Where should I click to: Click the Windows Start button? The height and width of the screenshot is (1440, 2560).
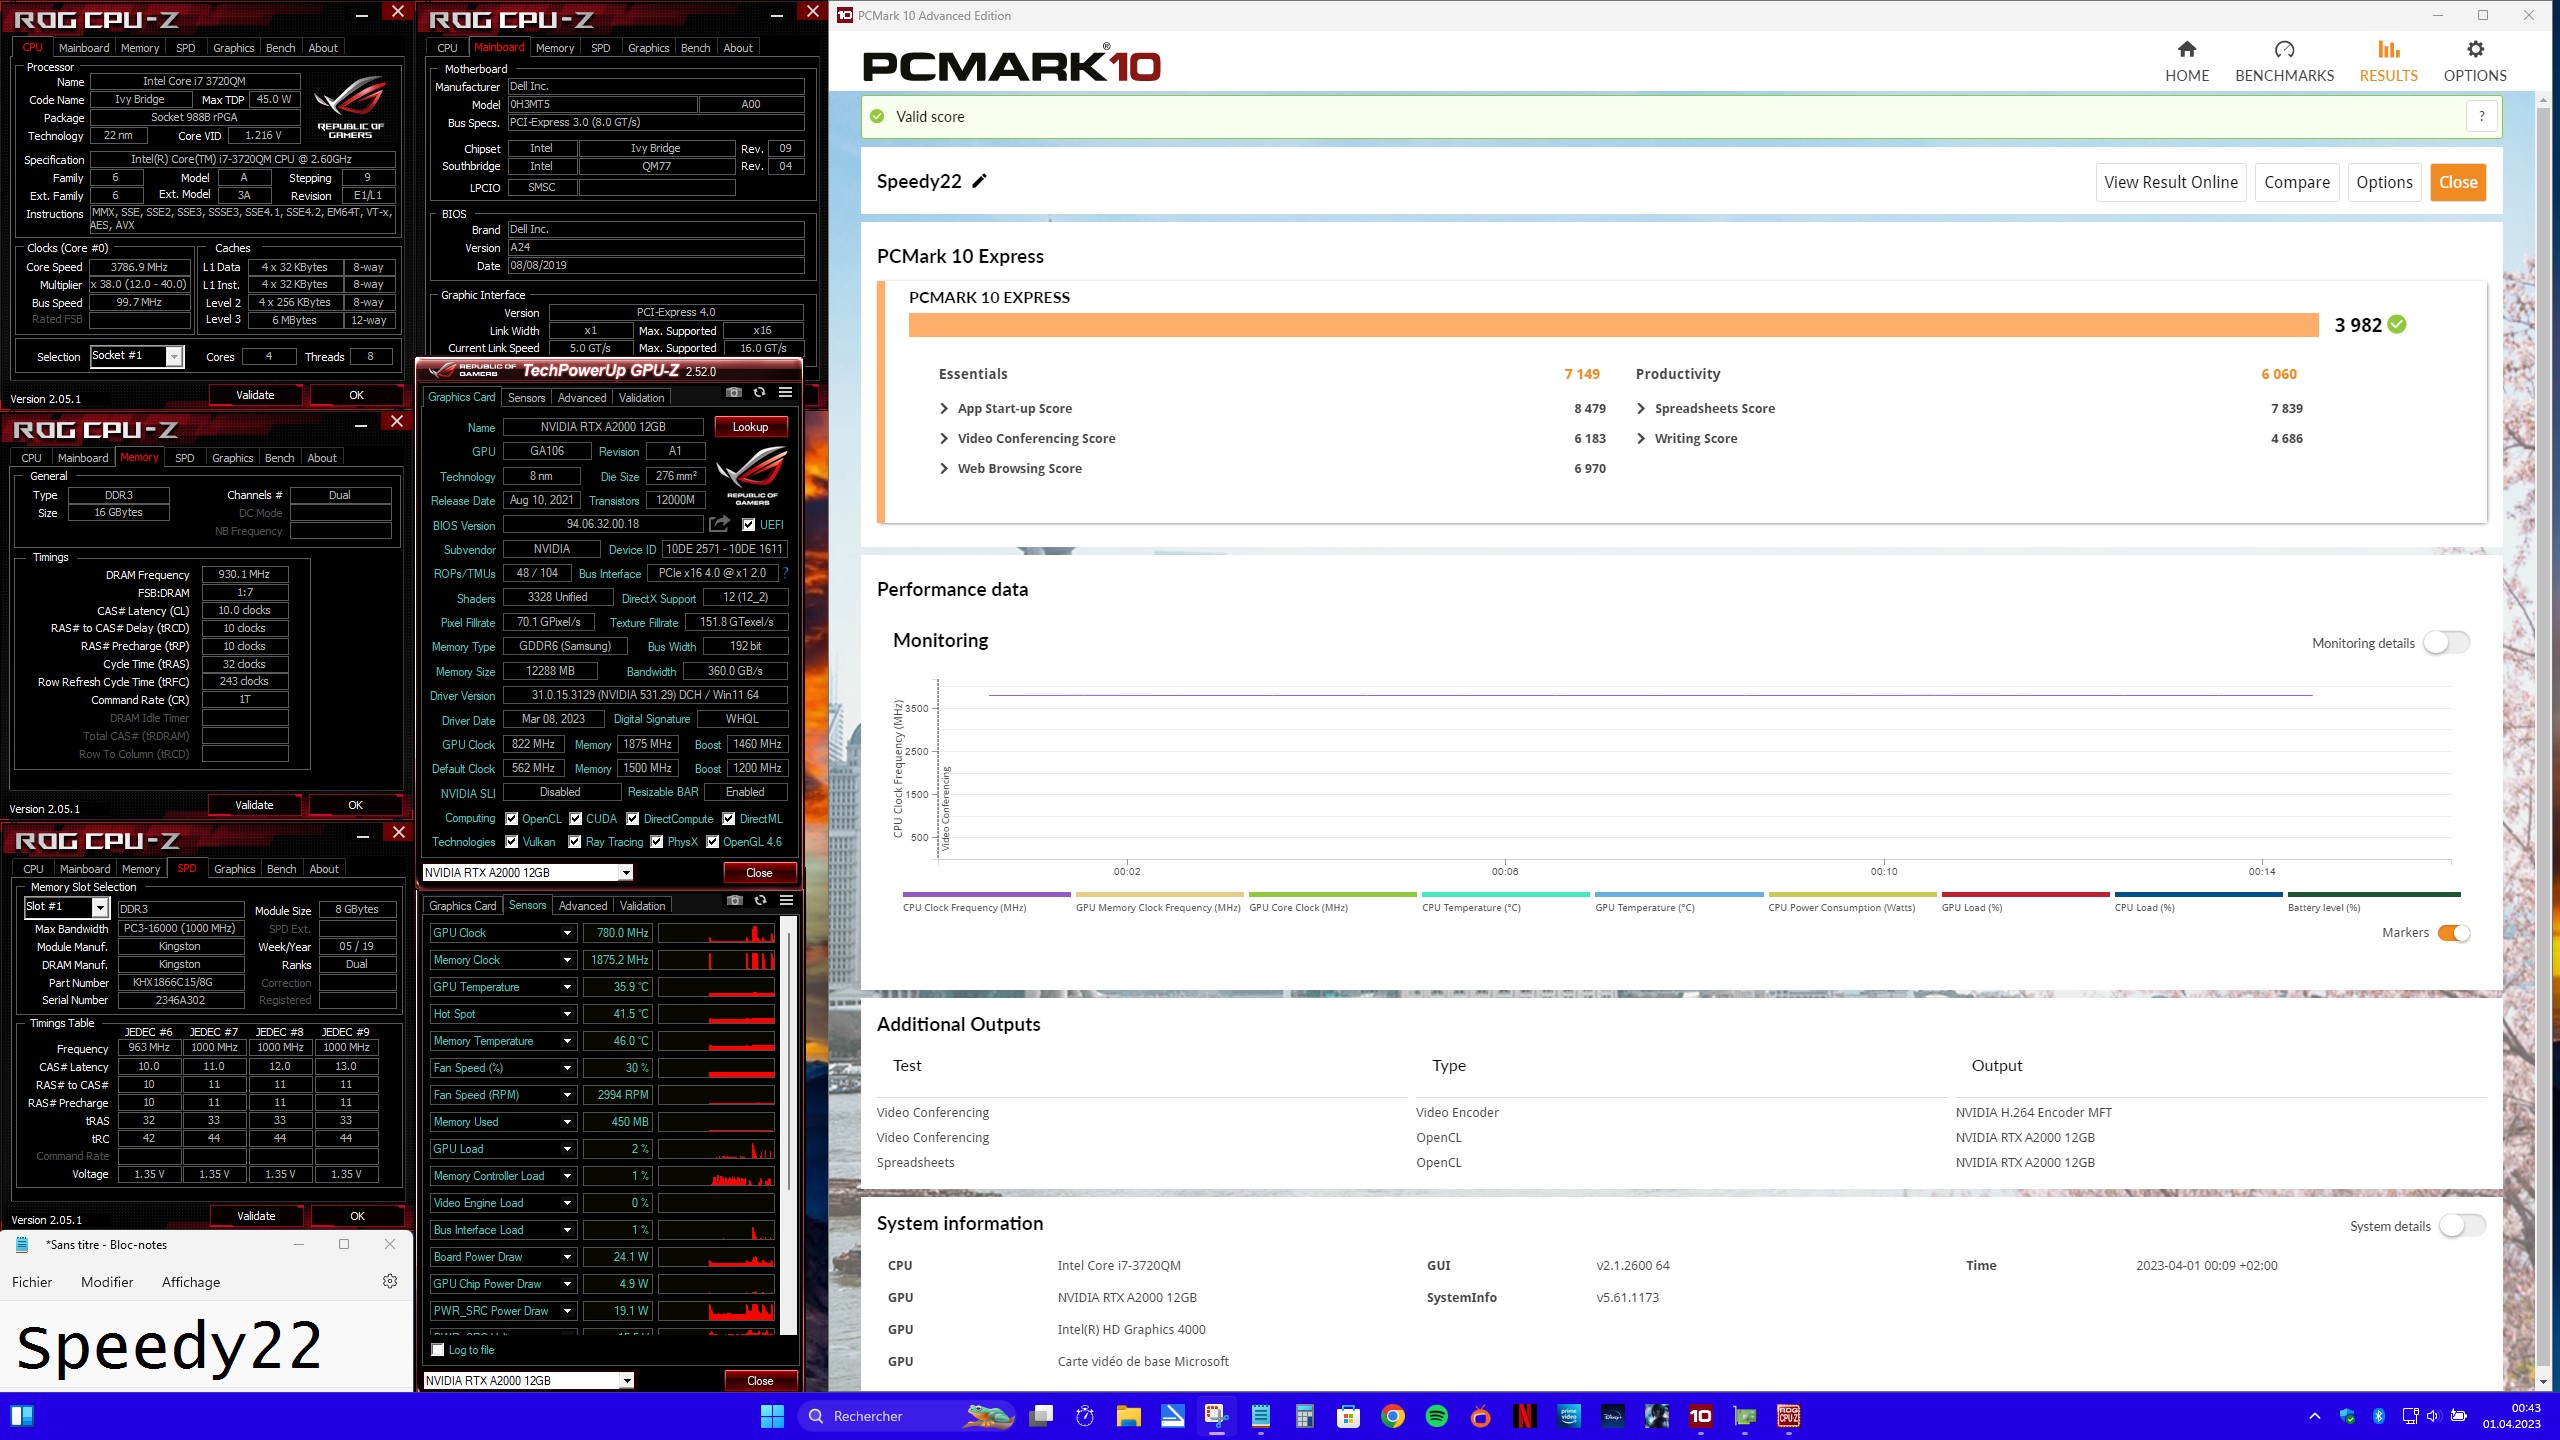pyautogui.click(x=772, y=1416)
